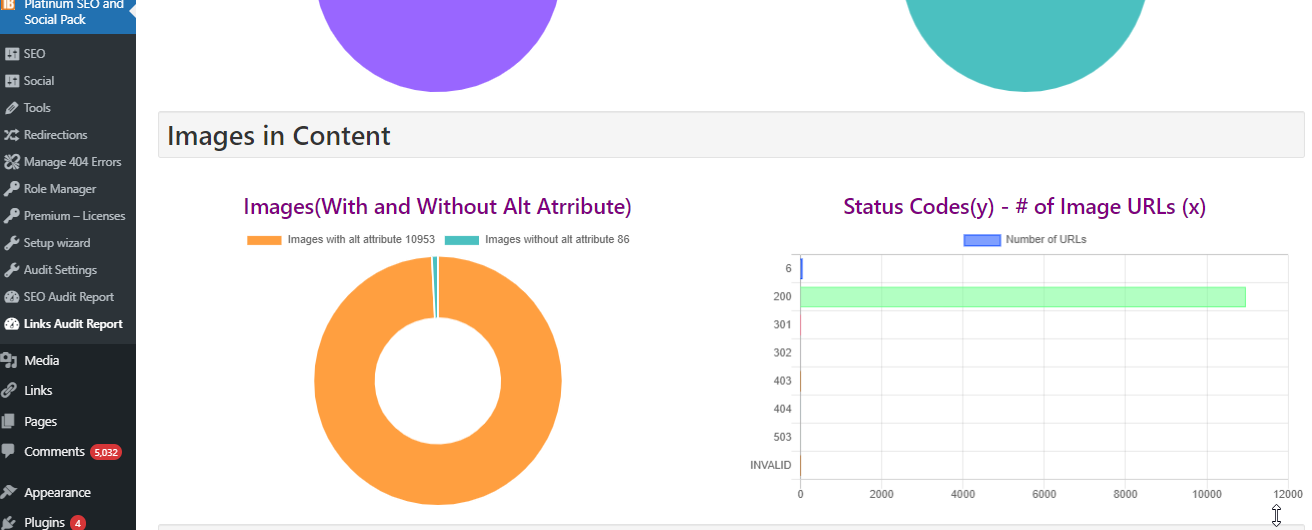Open Audit Settings
The height and width of the screenshot is (530, 1312).
[x=61, y=270]
